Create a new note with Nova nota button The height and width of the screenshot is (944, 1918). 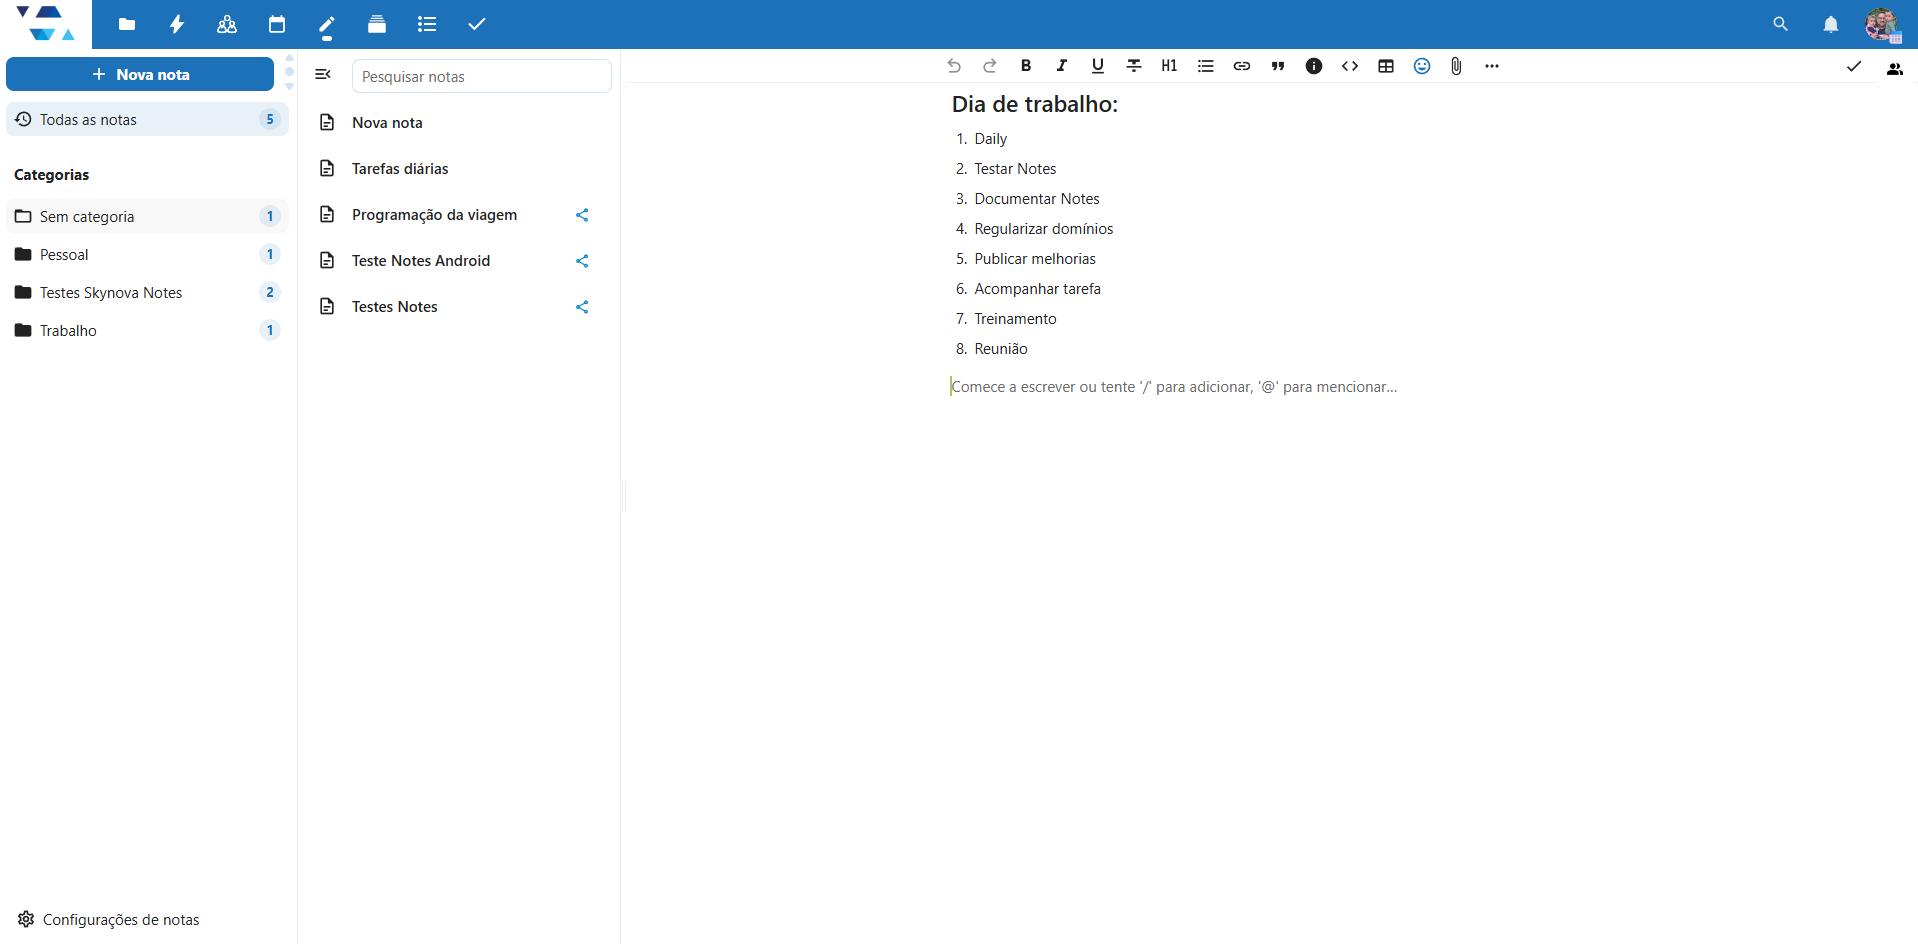pos(140,74)
